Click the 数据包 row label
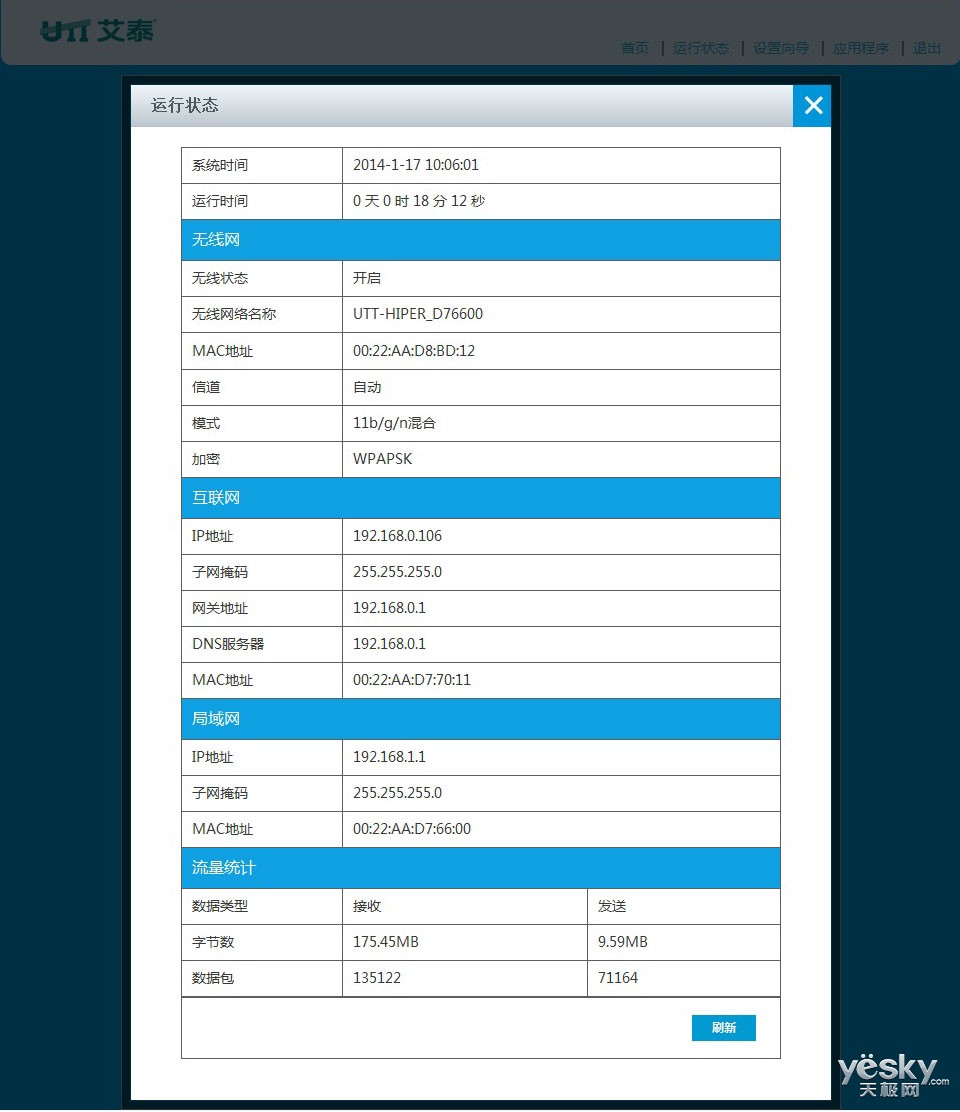960x1112 pixels. tap(213, 978)
